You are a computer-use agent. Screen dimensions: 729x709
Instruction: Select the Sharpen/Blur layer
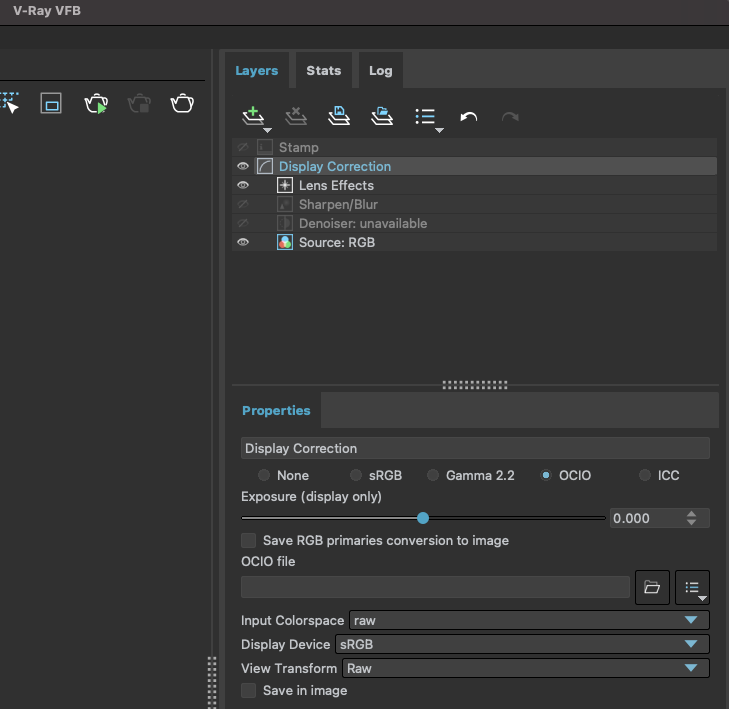[474, 205]
